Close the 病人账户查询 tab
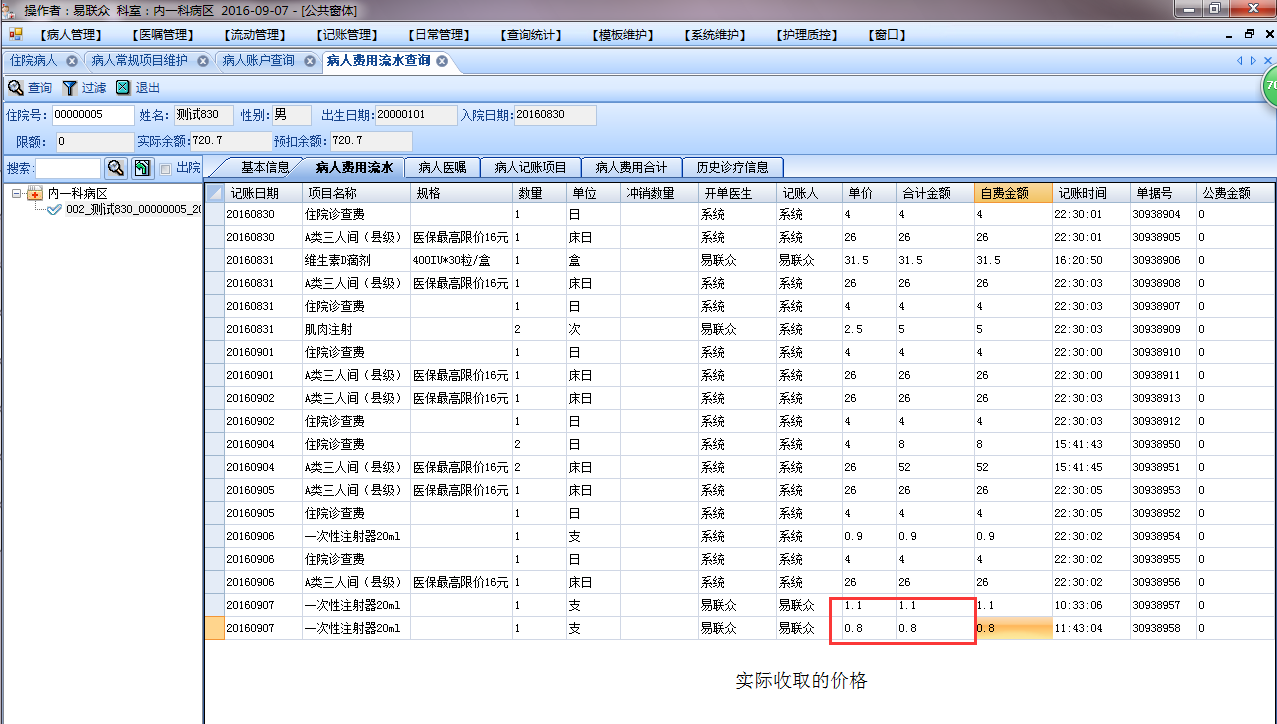The height and width of the screenshot is (724, 1277). 310,61
